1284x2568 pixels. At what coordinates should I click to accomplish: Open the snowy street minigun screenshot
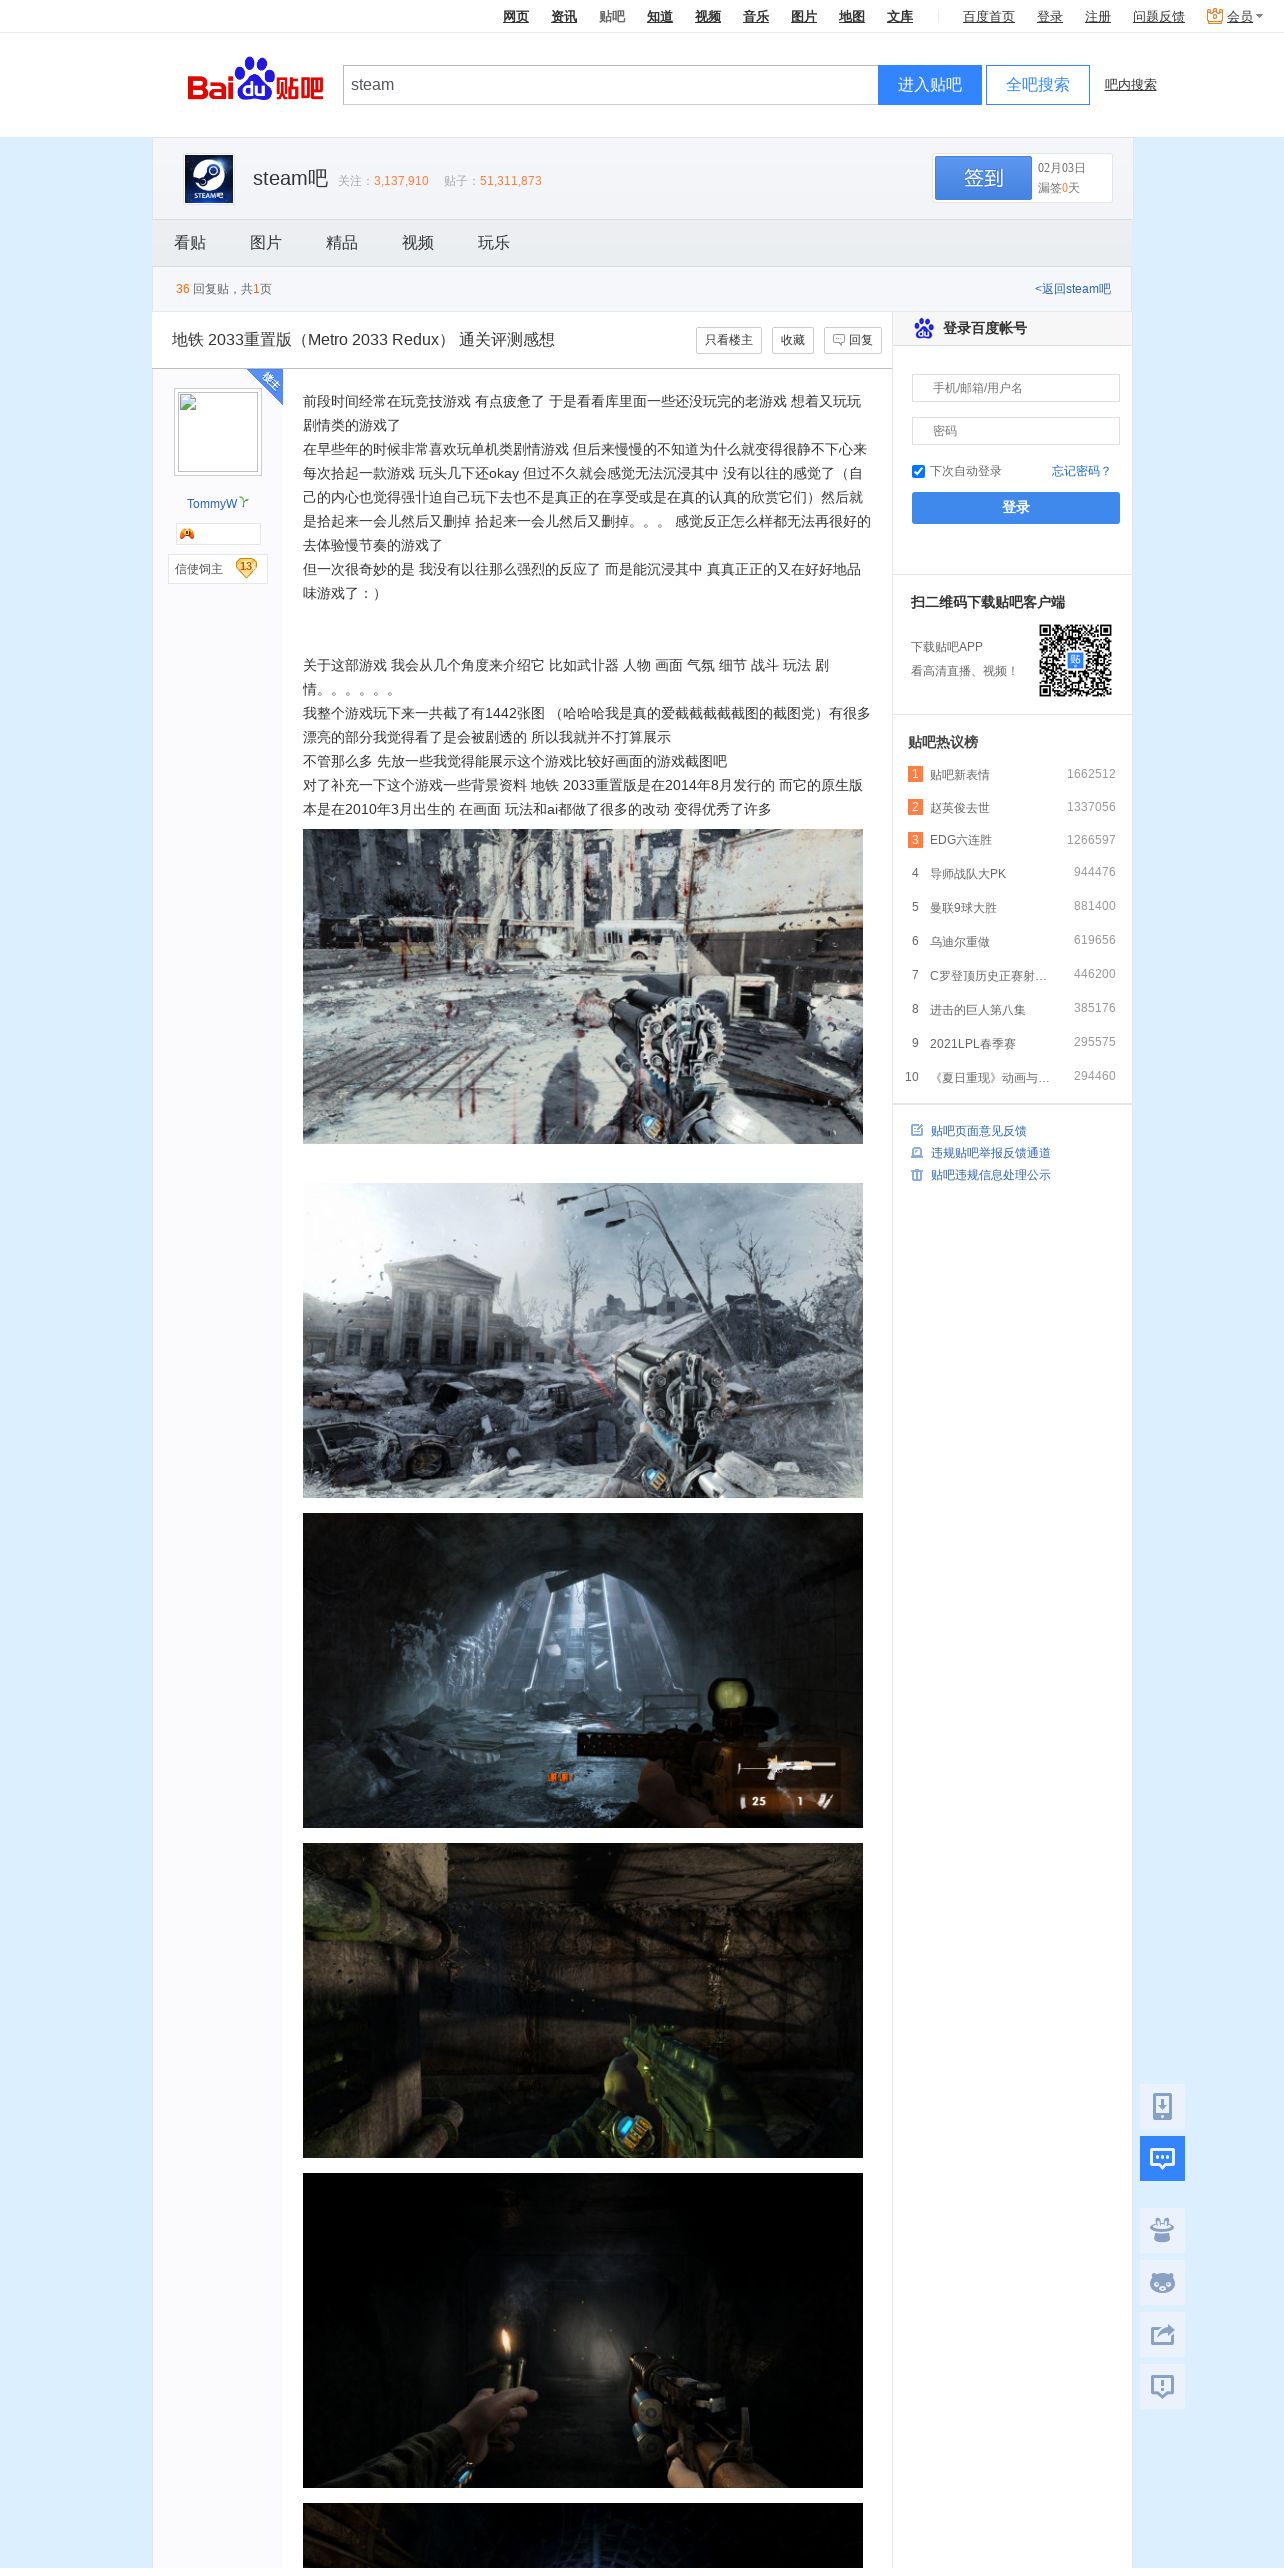(583, 986)
